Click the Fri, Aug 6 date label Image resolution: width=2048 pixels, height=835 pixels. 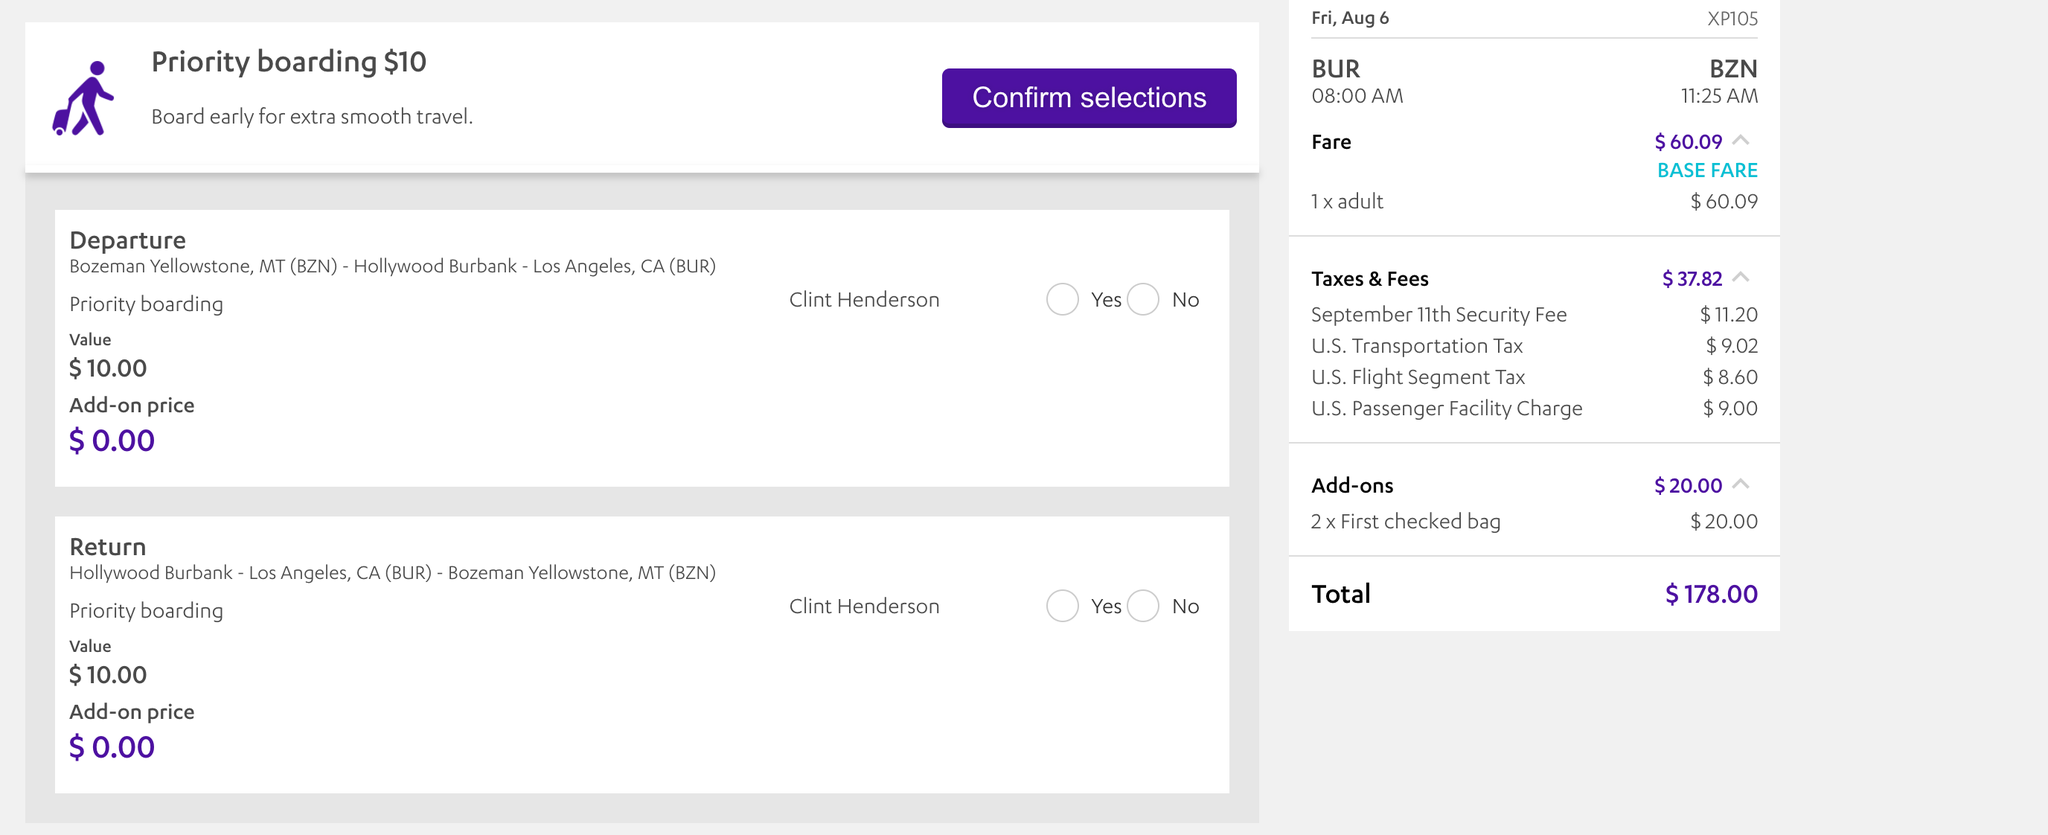pos(1352,17)
